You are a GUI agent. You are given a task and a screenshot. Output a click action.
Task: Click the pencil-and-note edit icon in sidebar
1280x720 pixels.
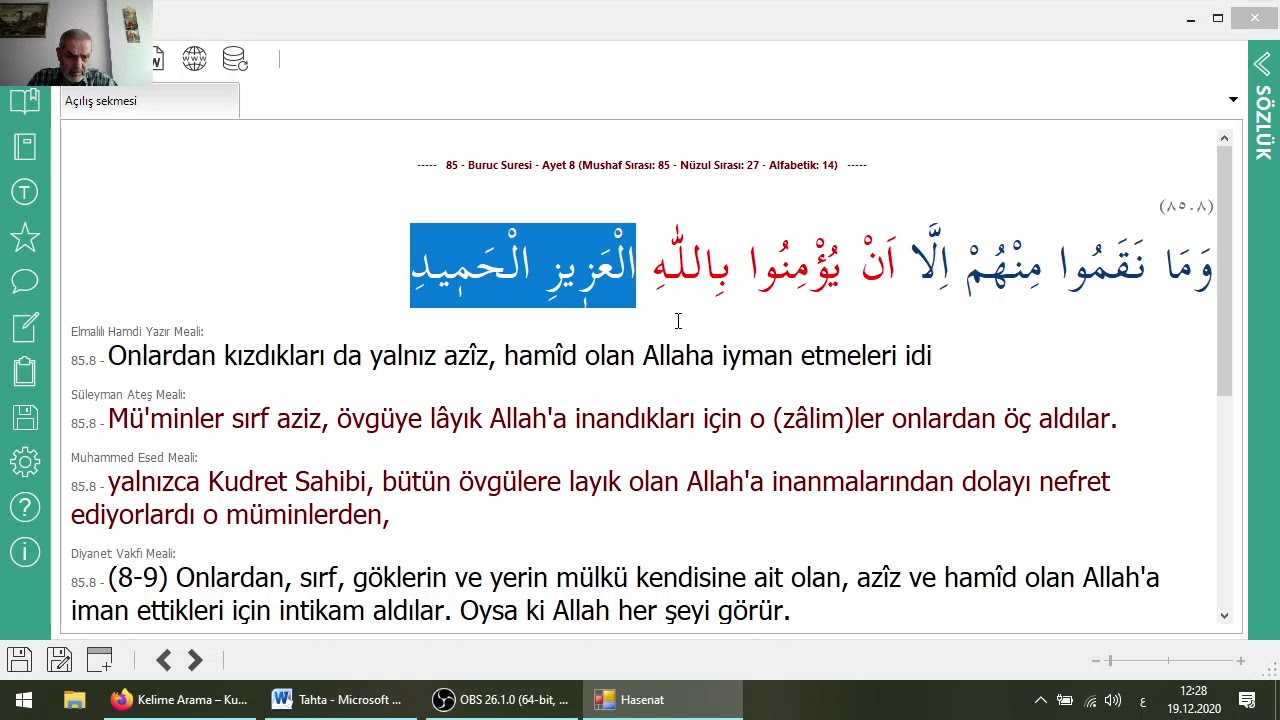[24, 327]
